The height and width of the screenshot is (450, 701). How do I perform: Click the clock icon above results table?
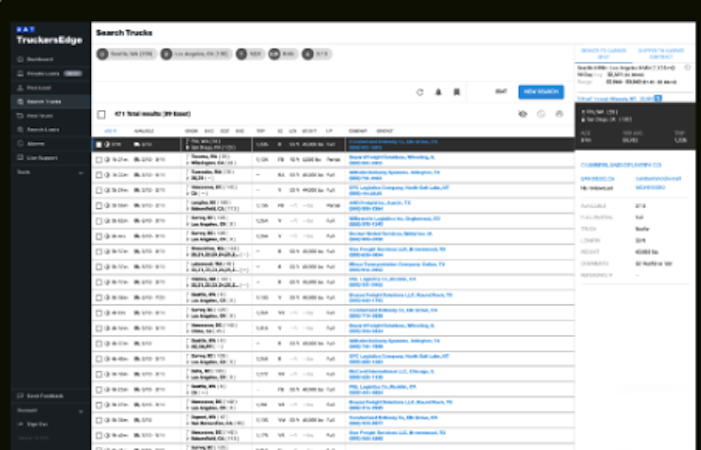[541, 114]
